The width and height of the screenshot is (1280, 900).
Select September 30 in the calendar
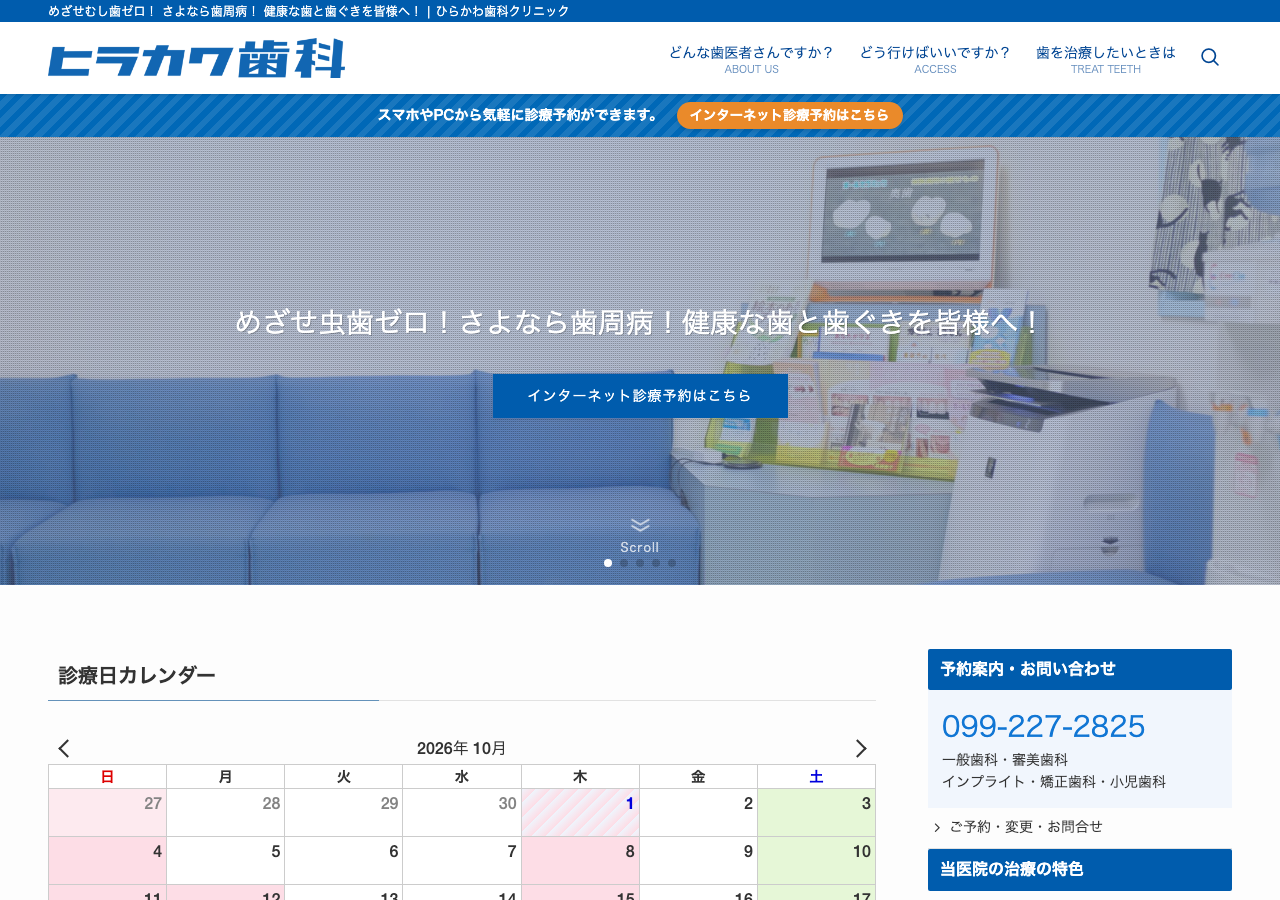coord(462,812)
